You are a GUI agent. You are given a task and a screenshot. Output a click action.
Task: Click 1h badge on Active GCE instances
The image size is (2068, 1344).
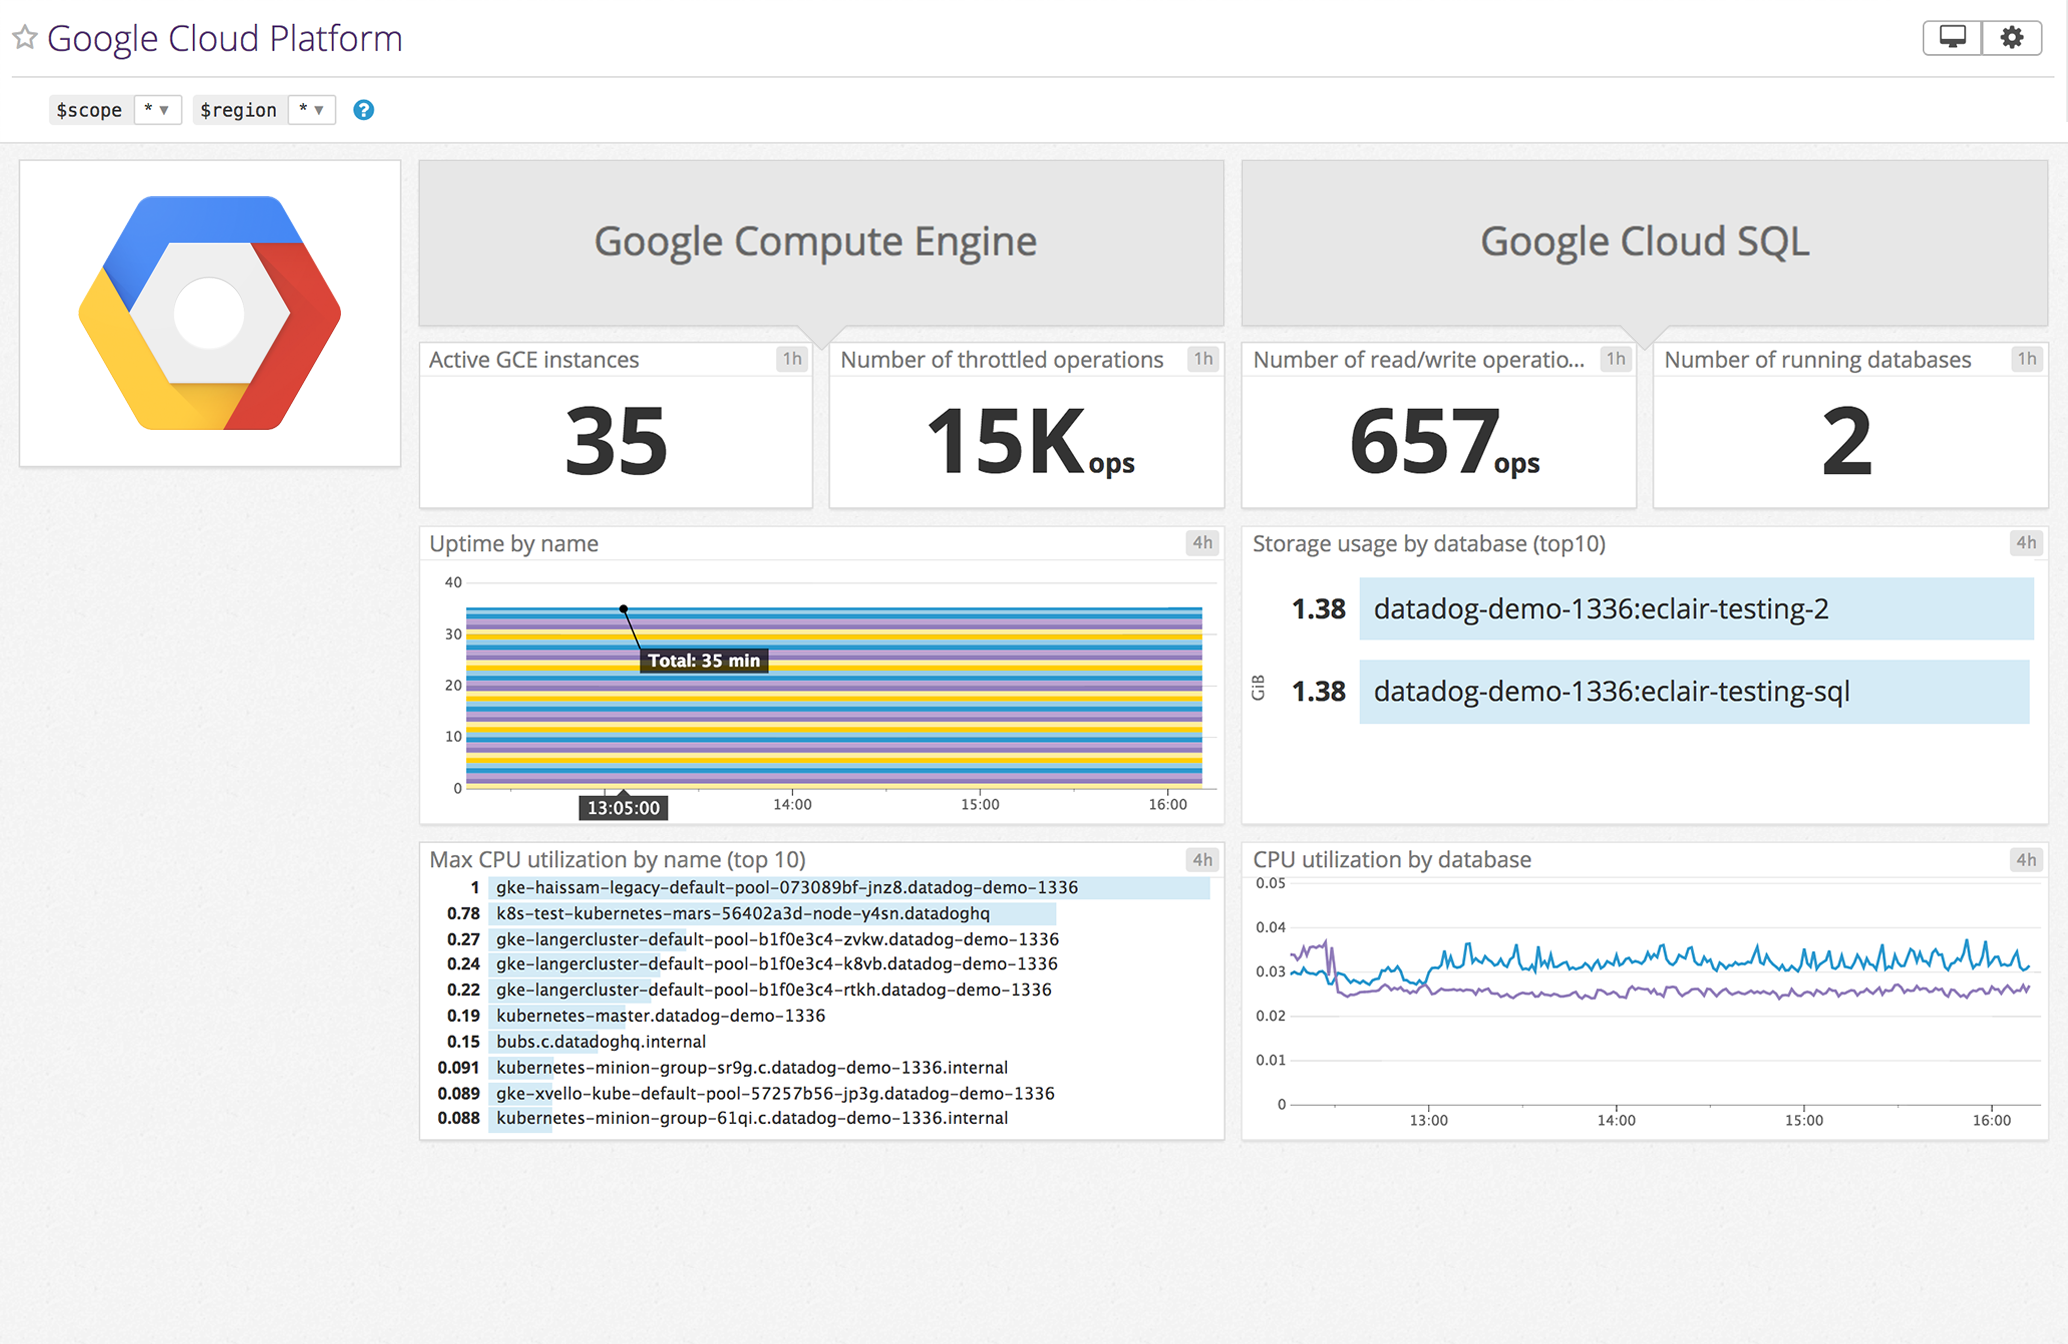point(792,359)
